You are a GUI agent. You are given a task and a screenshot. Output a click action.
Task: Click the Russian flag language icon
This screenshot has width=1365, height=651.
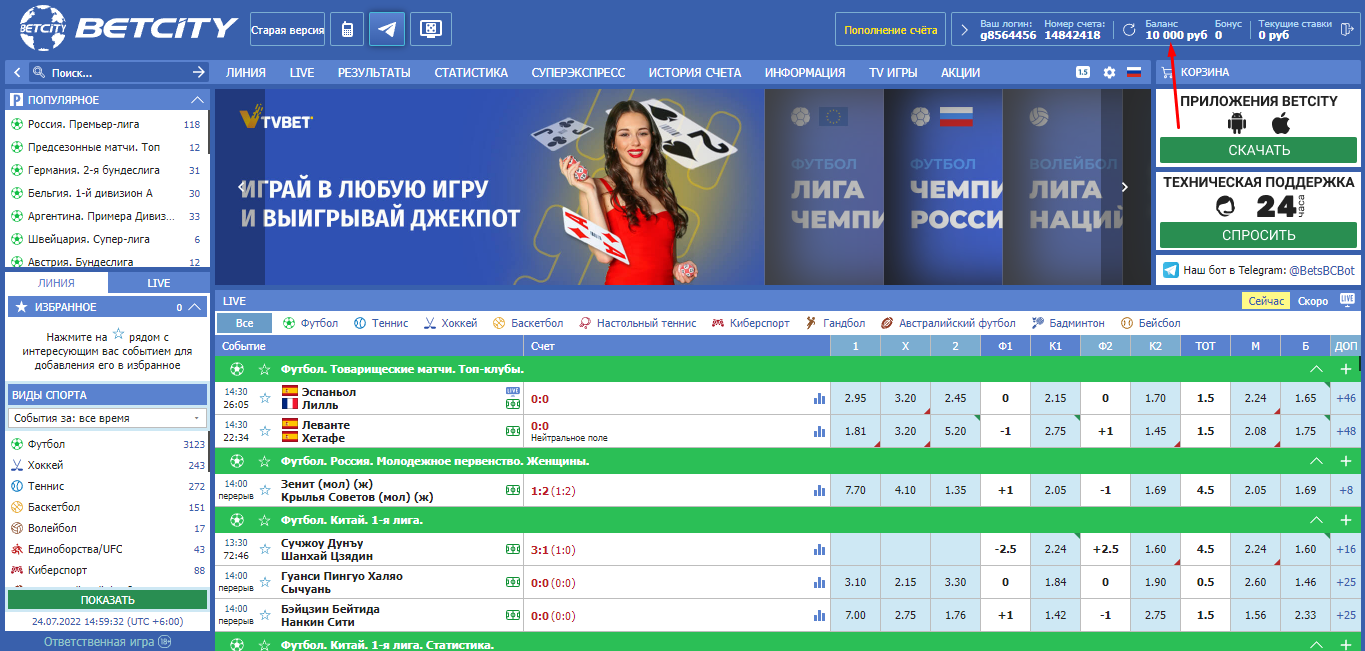pos(1134,72)
